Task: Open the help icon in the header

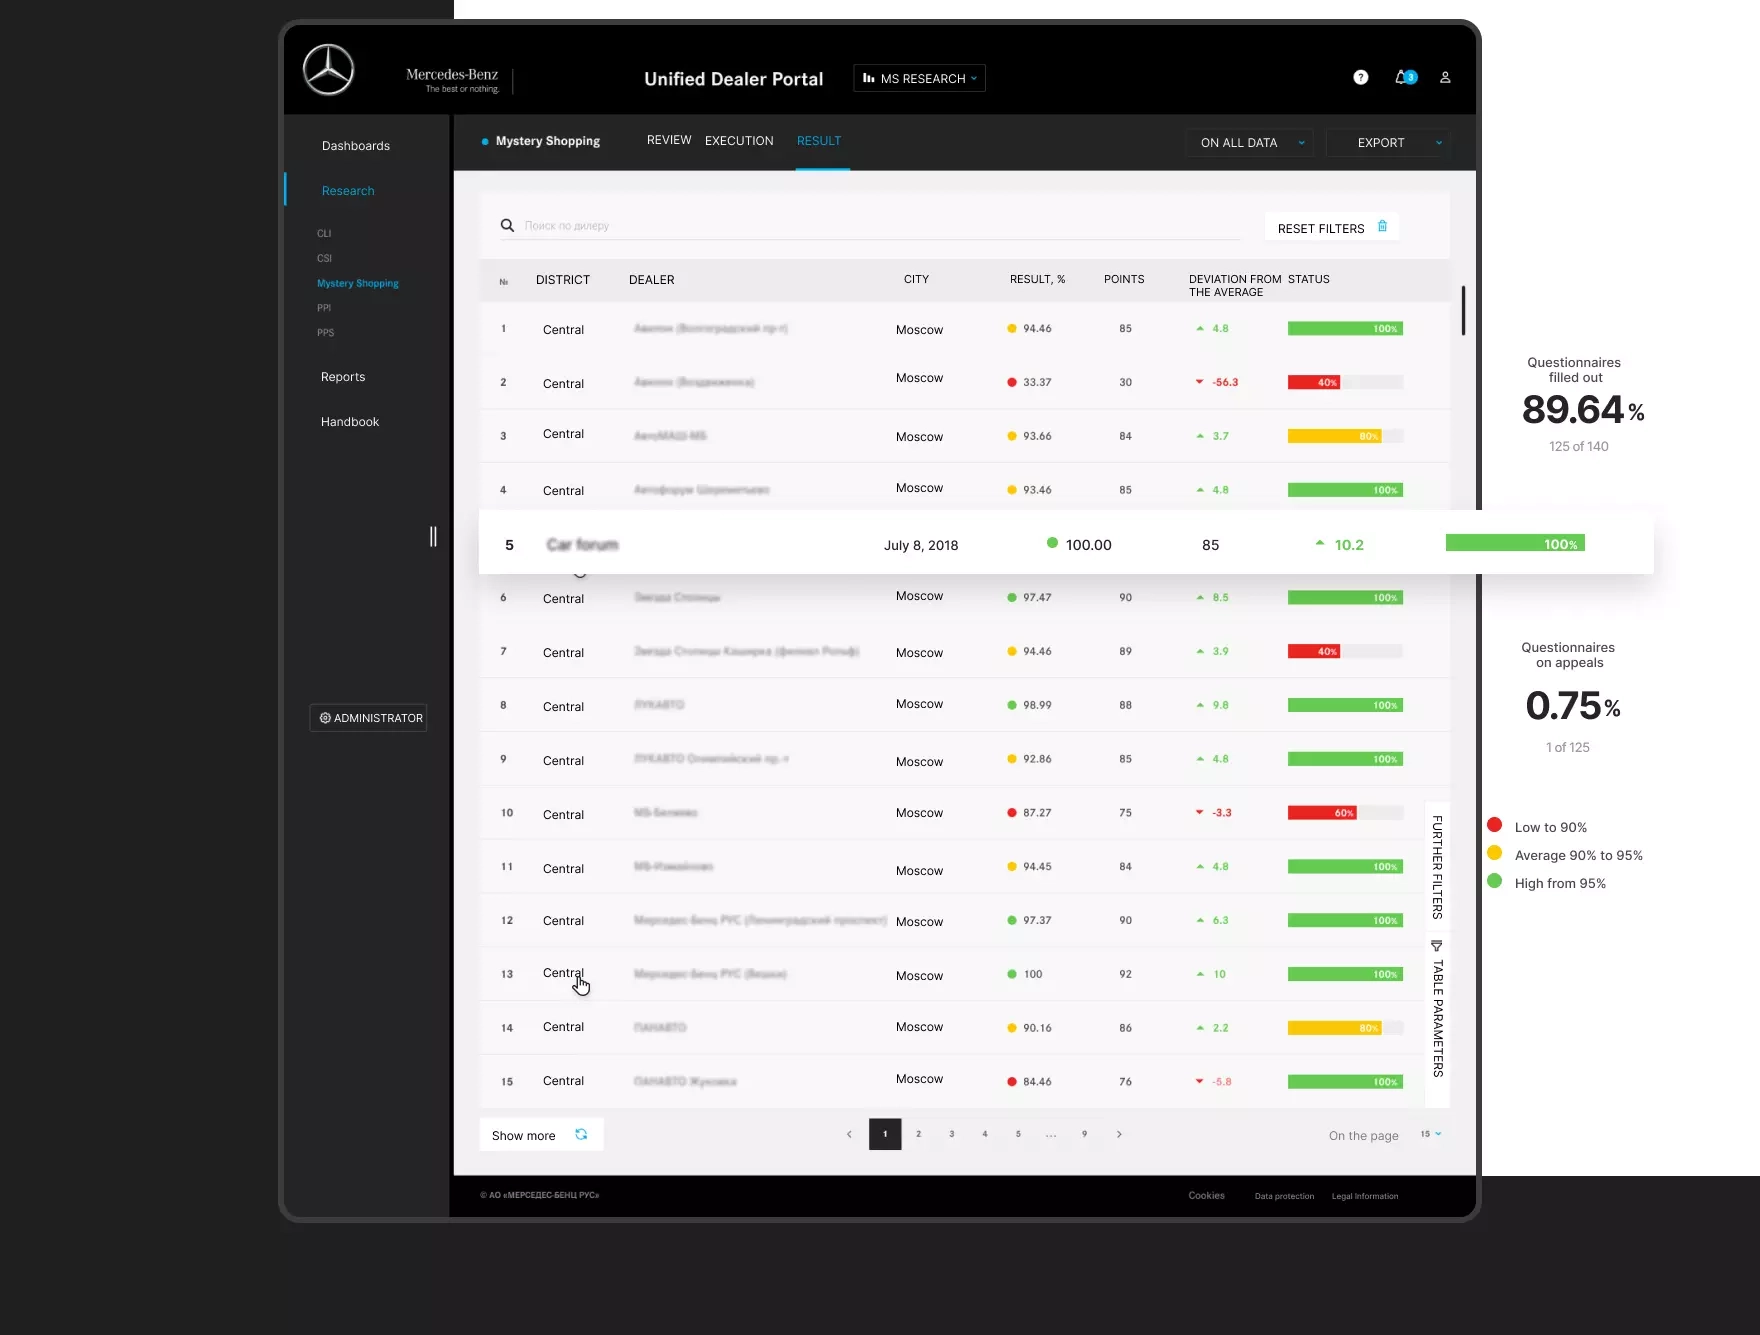Action: pos(1360,77)
